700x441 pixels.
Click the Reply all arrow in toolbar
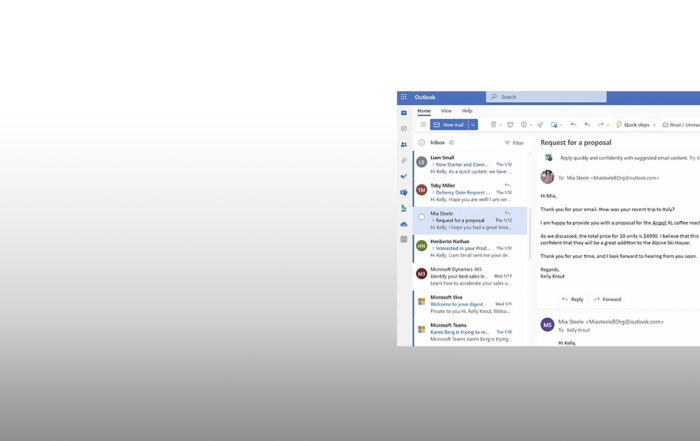(x=587, y=125)
